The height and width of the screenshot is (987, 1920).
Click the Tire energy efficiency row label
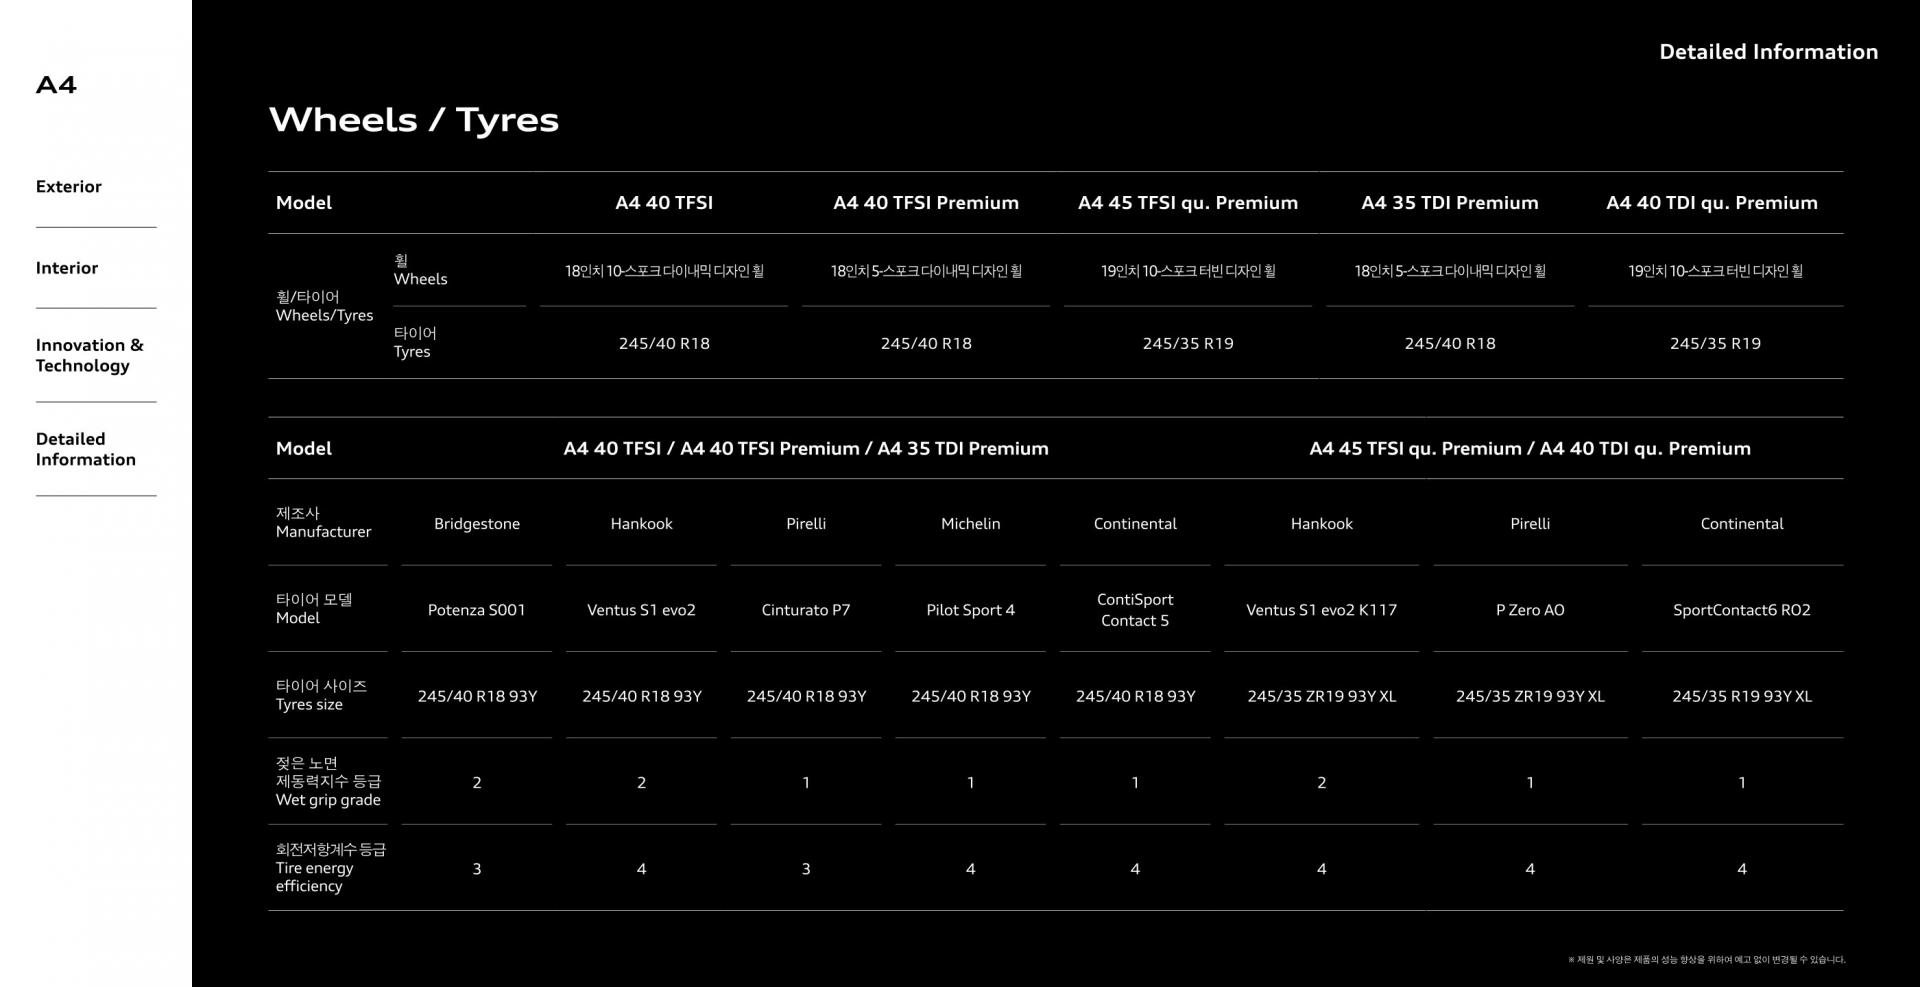click(x=331, y=867)
